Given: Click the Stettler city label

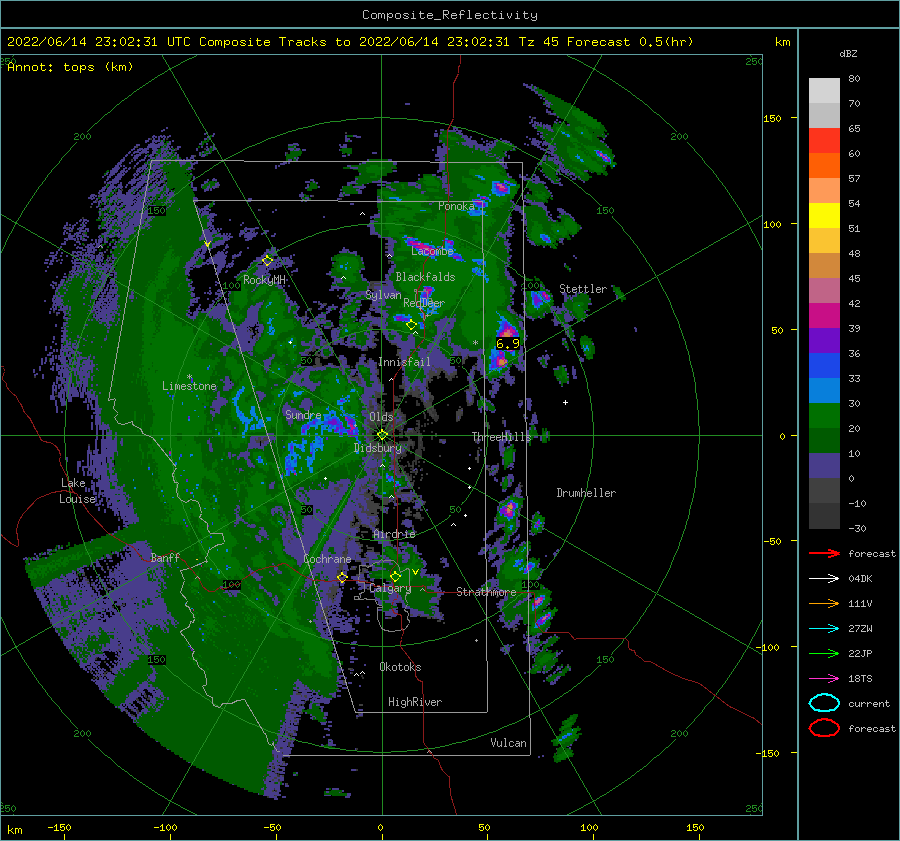Looking at the screenshot, I should click(x=583, y=289).
